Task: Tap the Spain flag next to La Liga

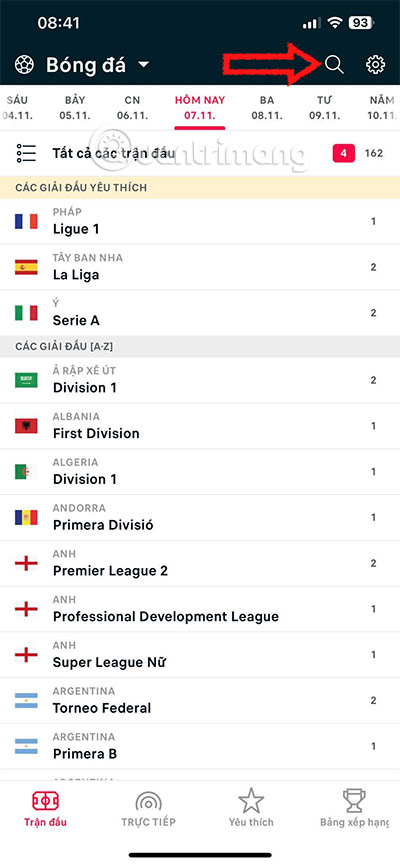Action: click(x=26, y=268)
